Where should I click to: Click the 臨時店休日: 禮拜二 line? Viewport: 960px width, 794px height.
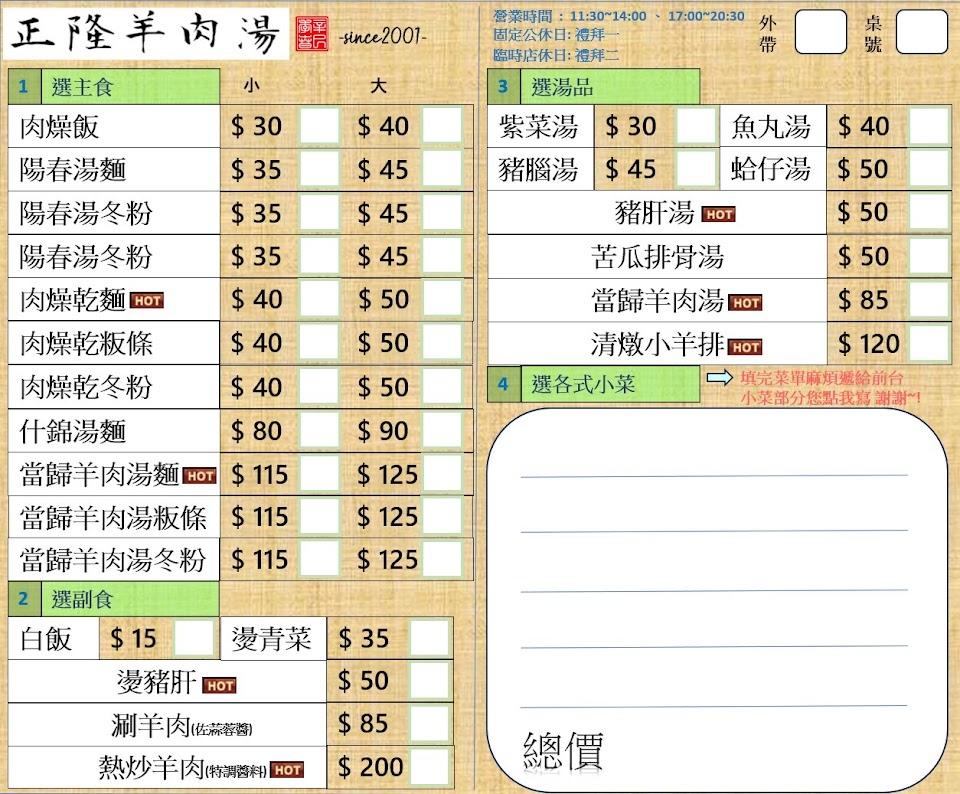[x=557, y=55]
